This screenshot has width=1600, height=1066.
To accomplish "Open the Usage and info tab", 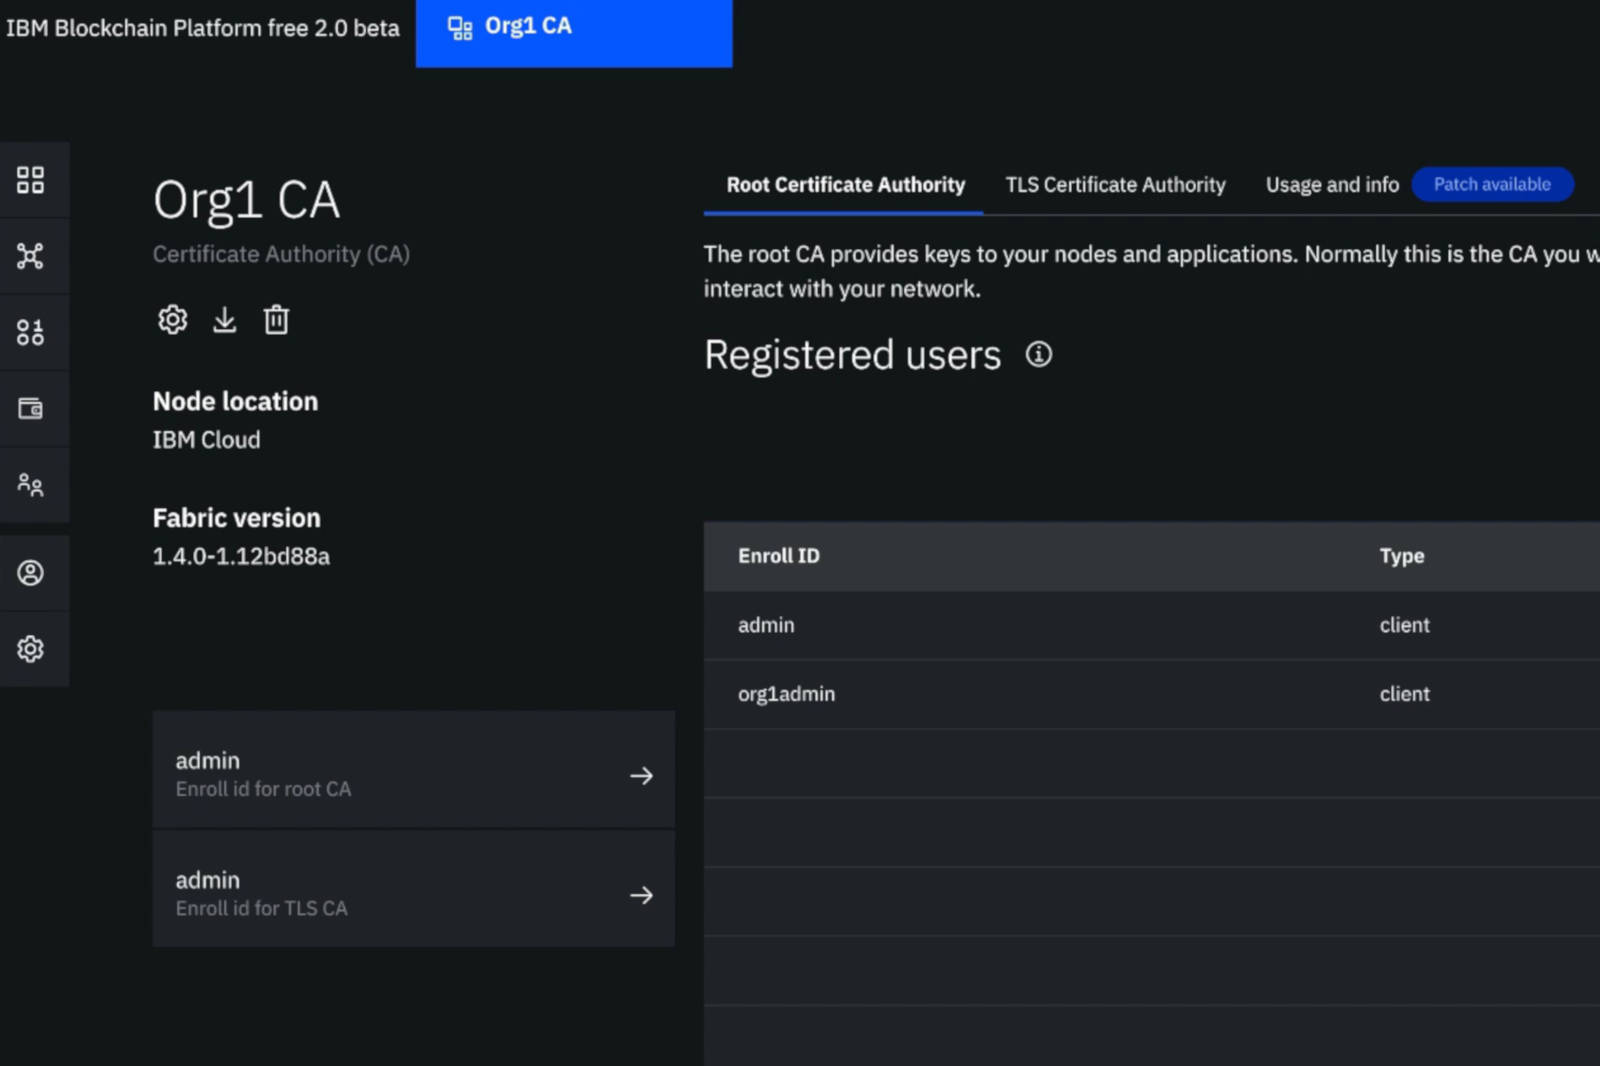I will [1331, 185].
